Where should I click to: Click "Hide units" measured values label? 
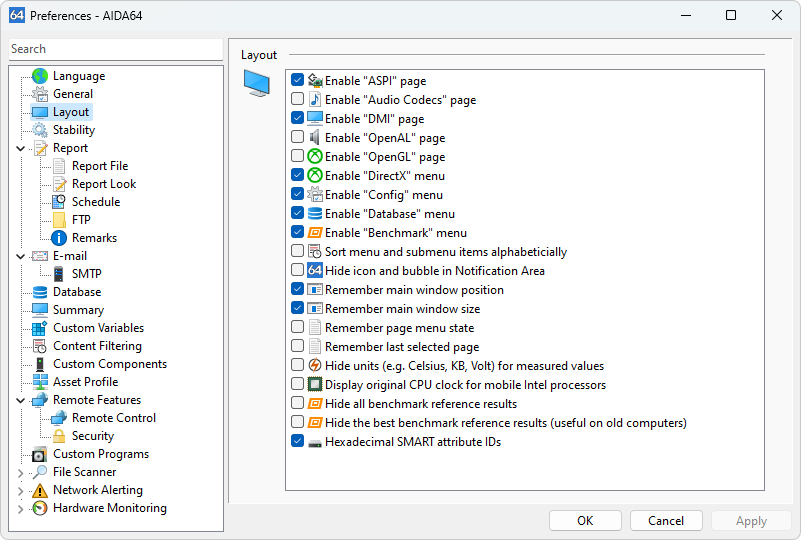[x=464, y=366]
